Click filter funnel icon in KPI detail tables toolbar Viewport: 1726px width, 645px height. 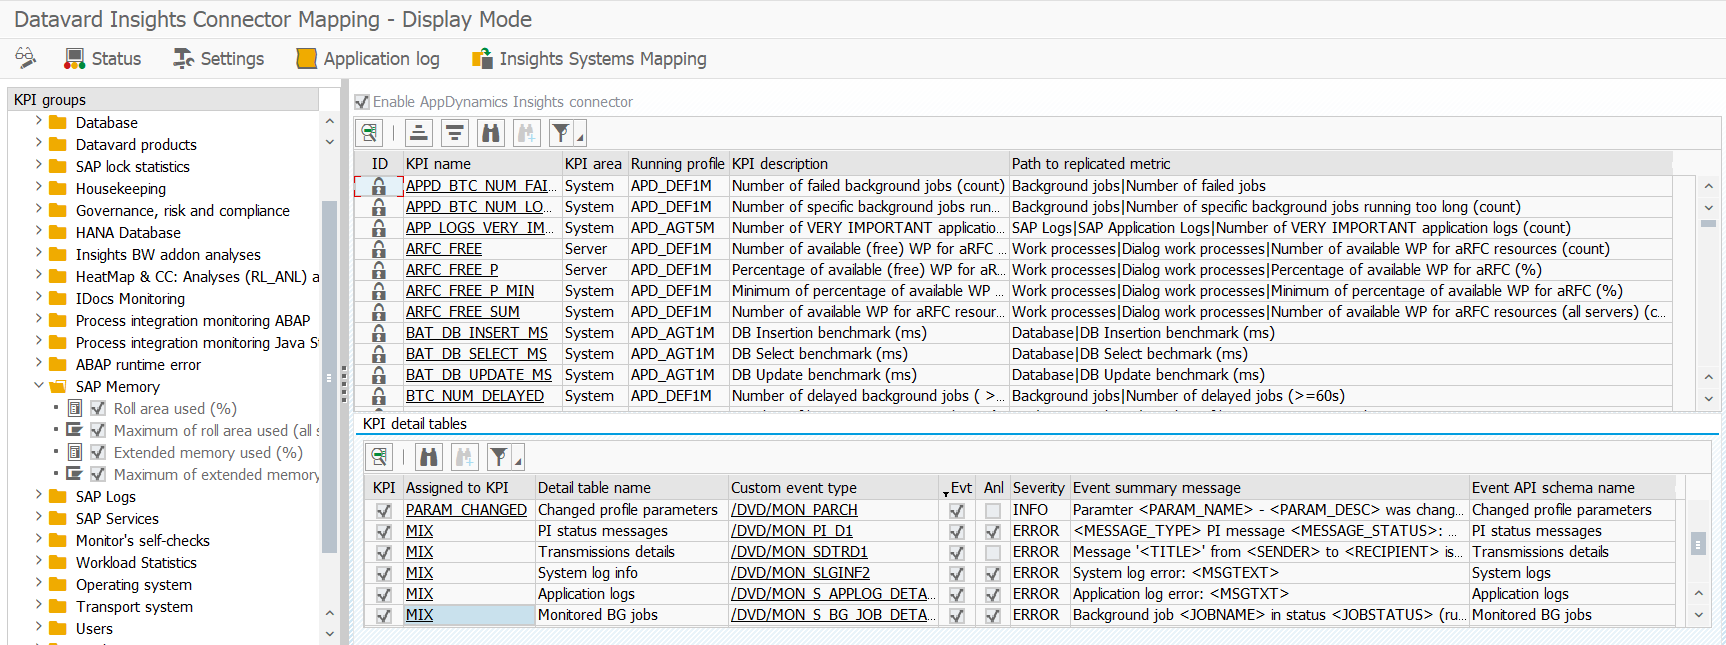pos(499,457)
